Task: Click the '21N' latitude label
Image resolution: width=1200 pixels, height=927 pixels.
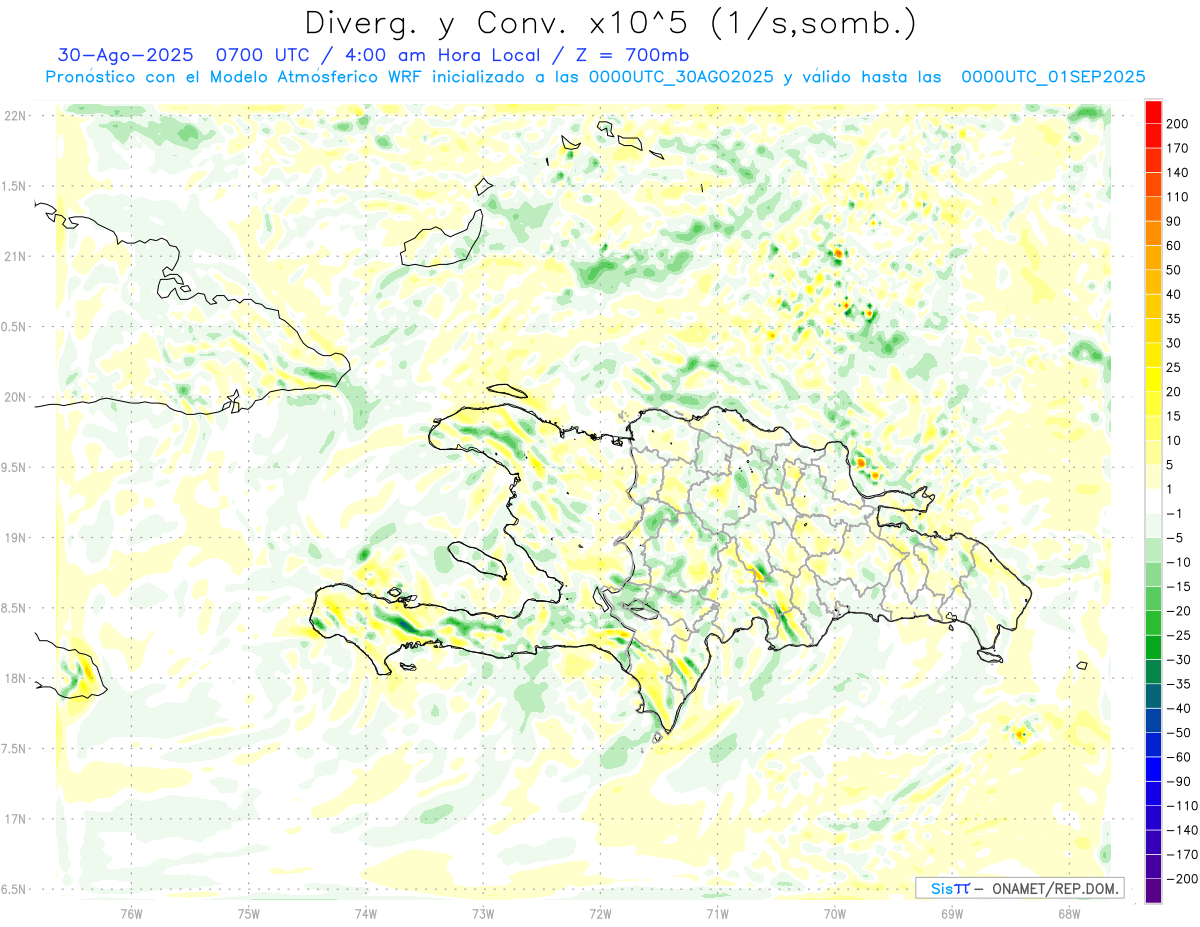Action: pyautogui.click(x=15, y=256)
